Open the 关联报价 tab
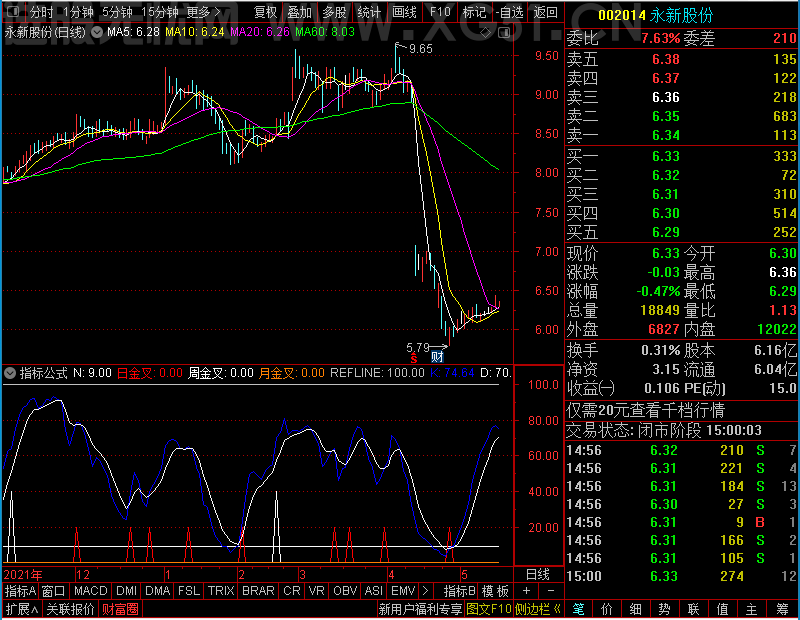Screen dimensions: 800x620 coord(70,609)
